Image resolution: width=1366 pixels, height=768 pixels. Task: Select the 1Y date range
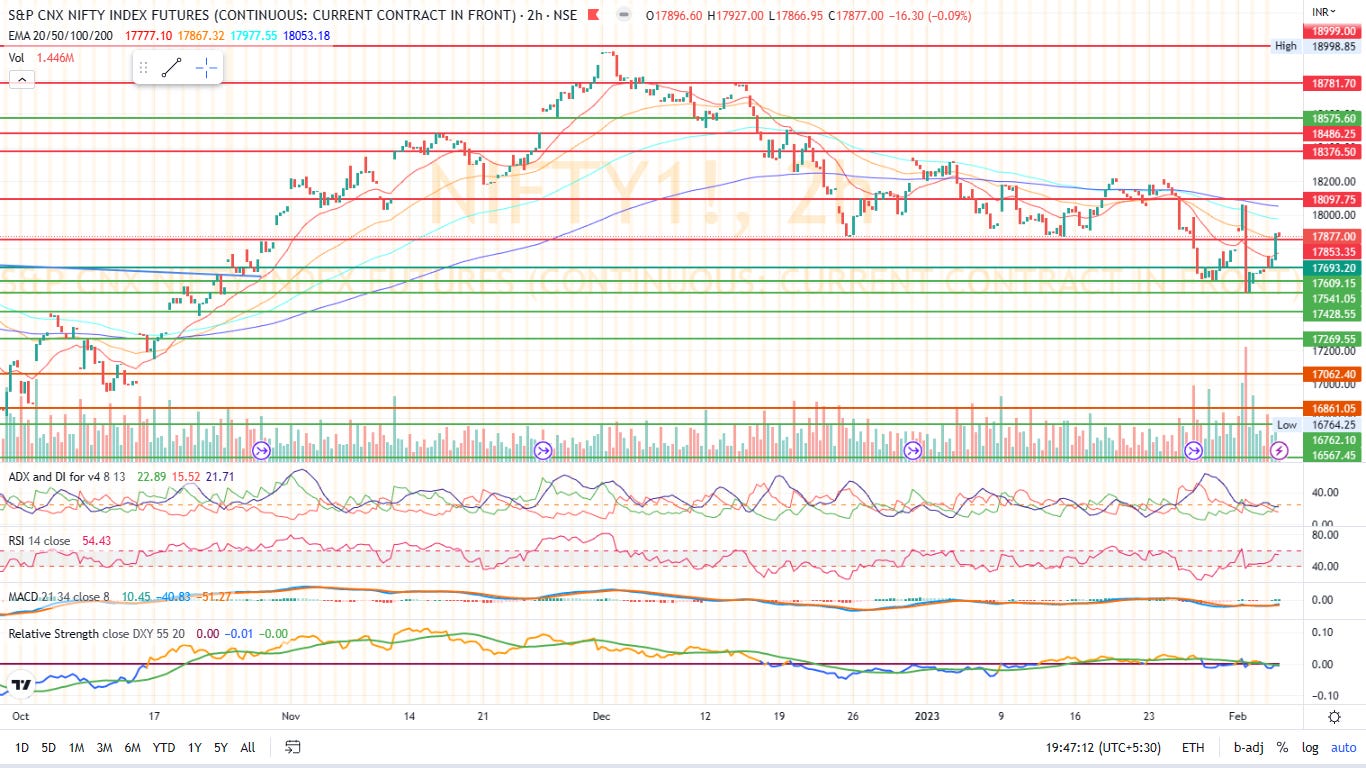[194, 747]
